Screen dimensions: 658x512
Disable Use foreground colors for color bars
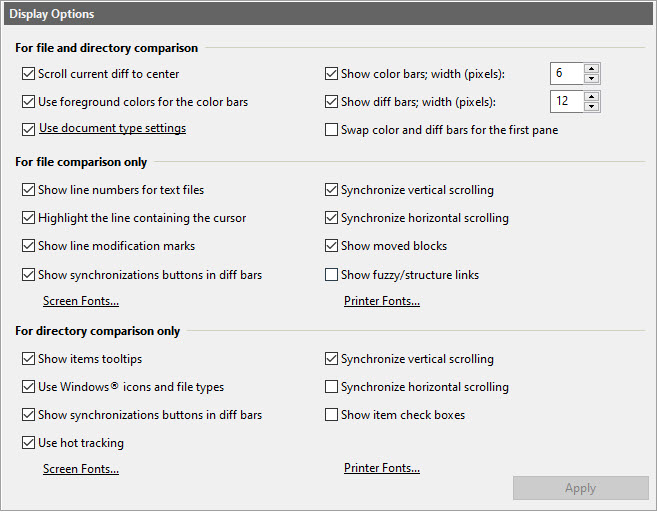point(28,101)
